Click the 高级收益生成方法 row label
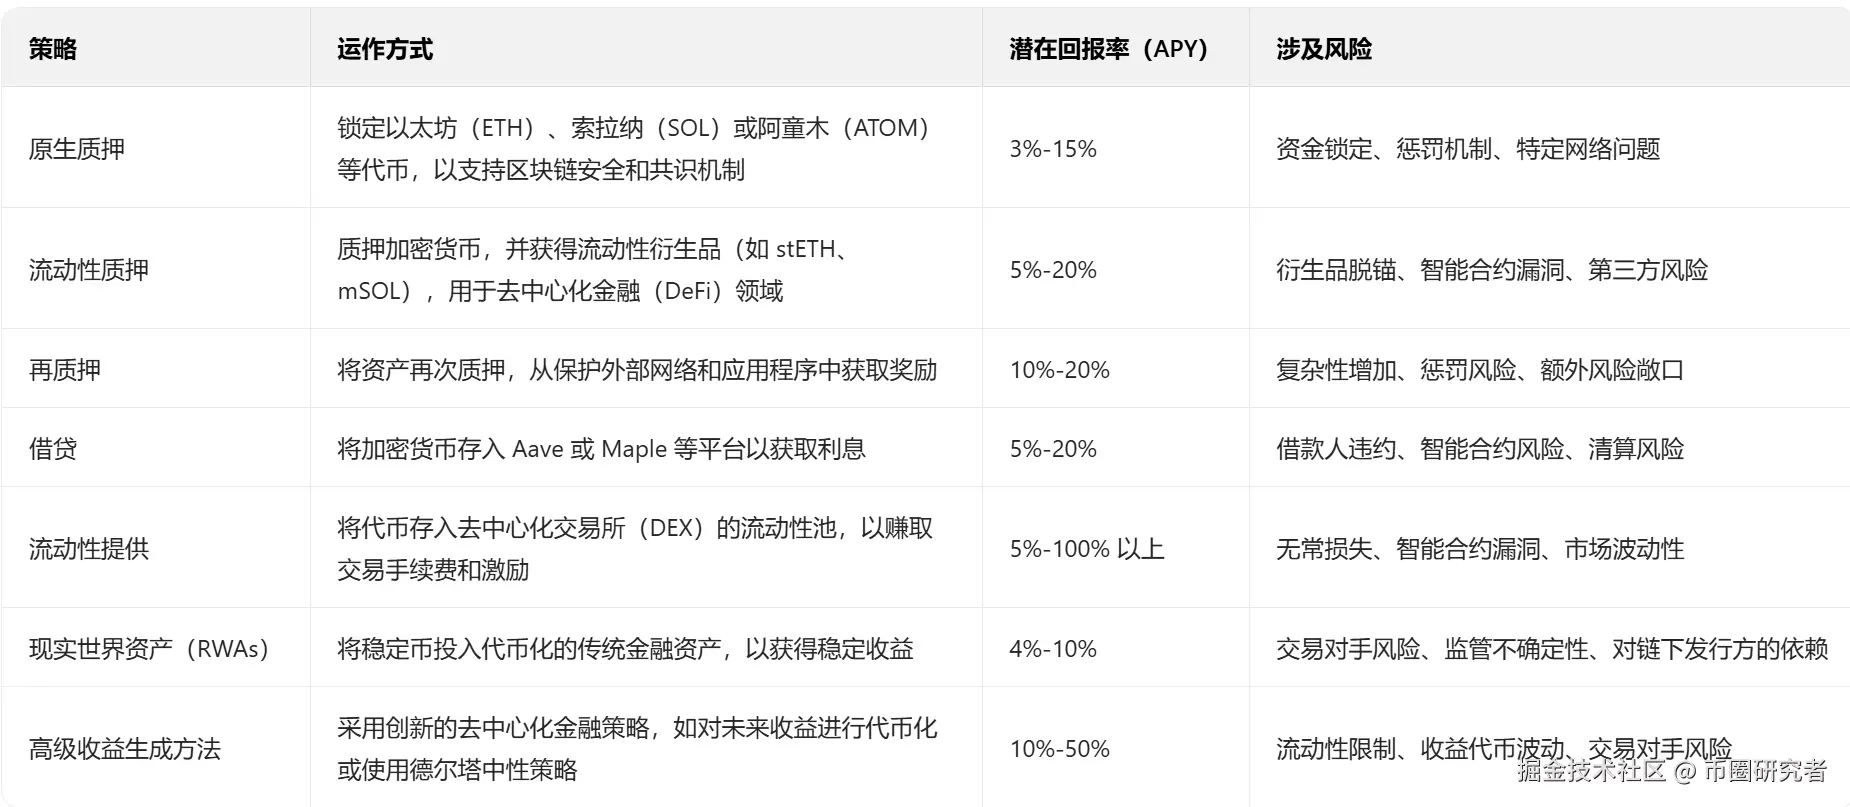1850x807 pixels. pyautogui.click(x=125, y=749)
